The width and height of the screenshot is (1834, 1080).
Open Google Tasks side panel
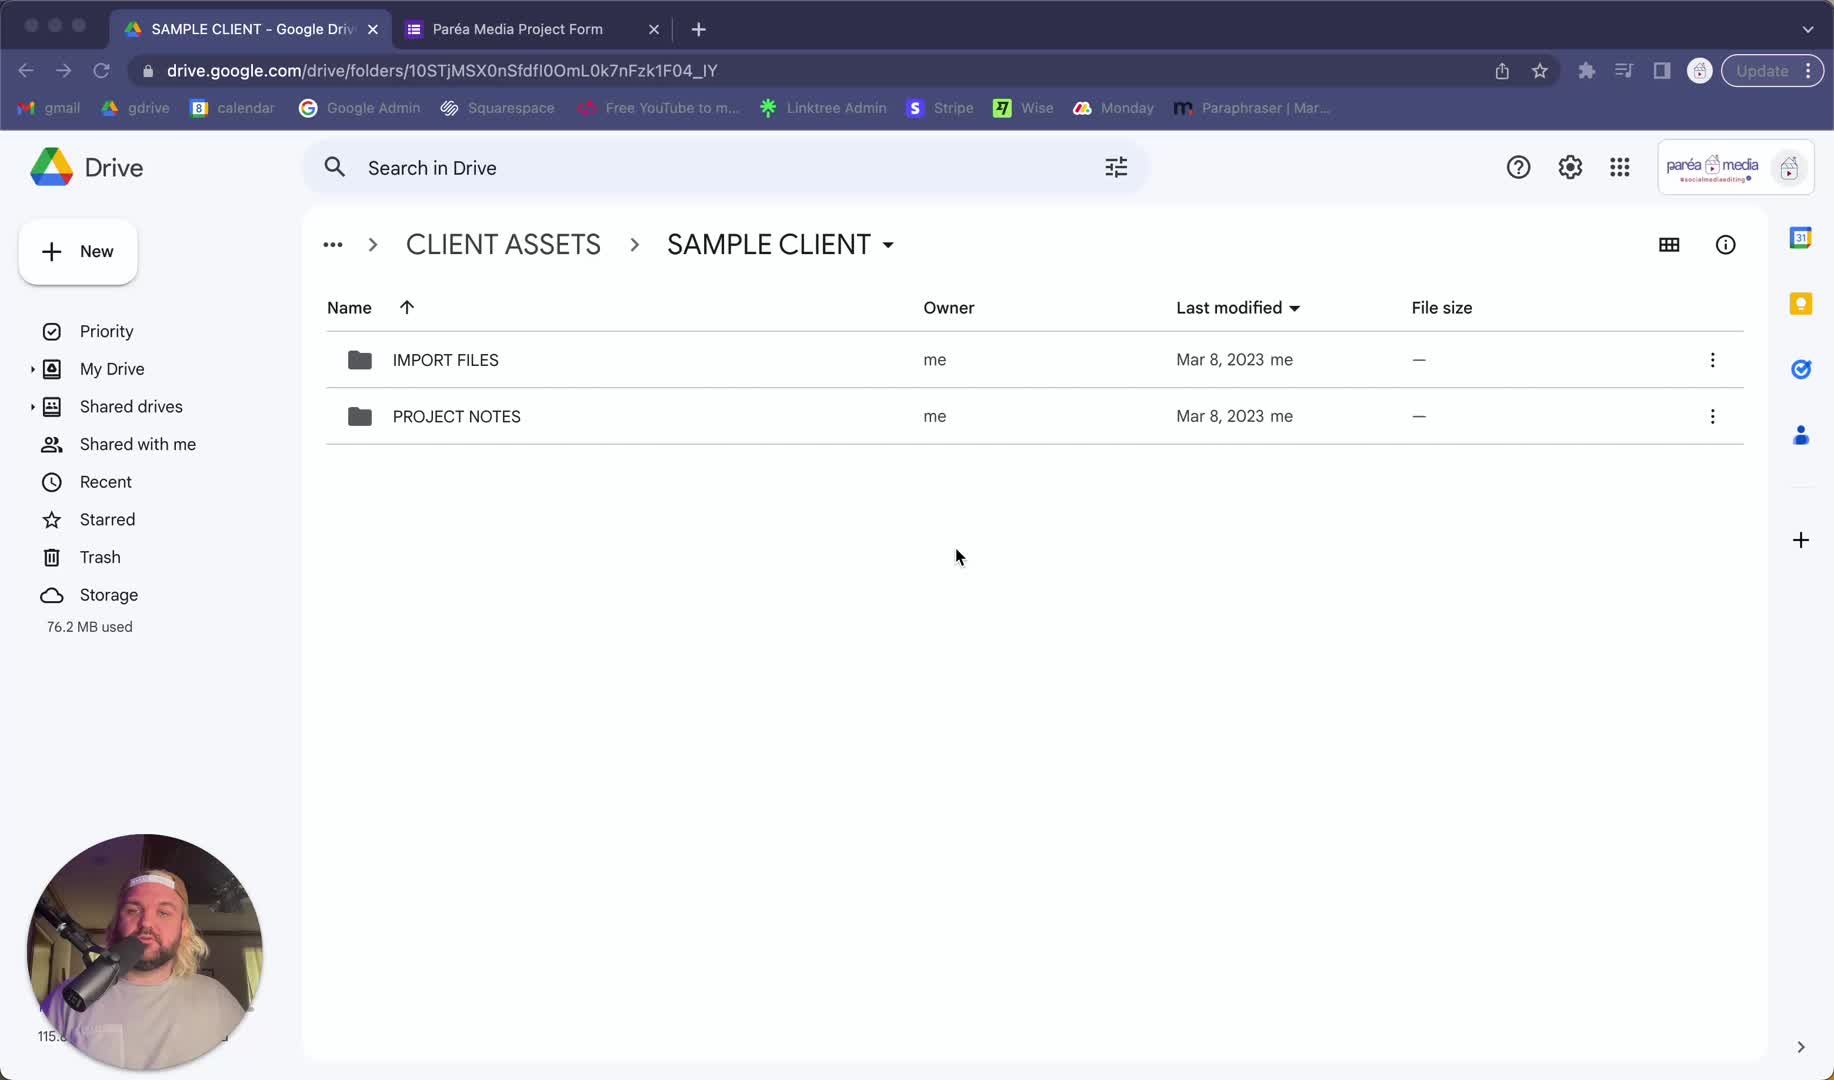(1801, 370)
